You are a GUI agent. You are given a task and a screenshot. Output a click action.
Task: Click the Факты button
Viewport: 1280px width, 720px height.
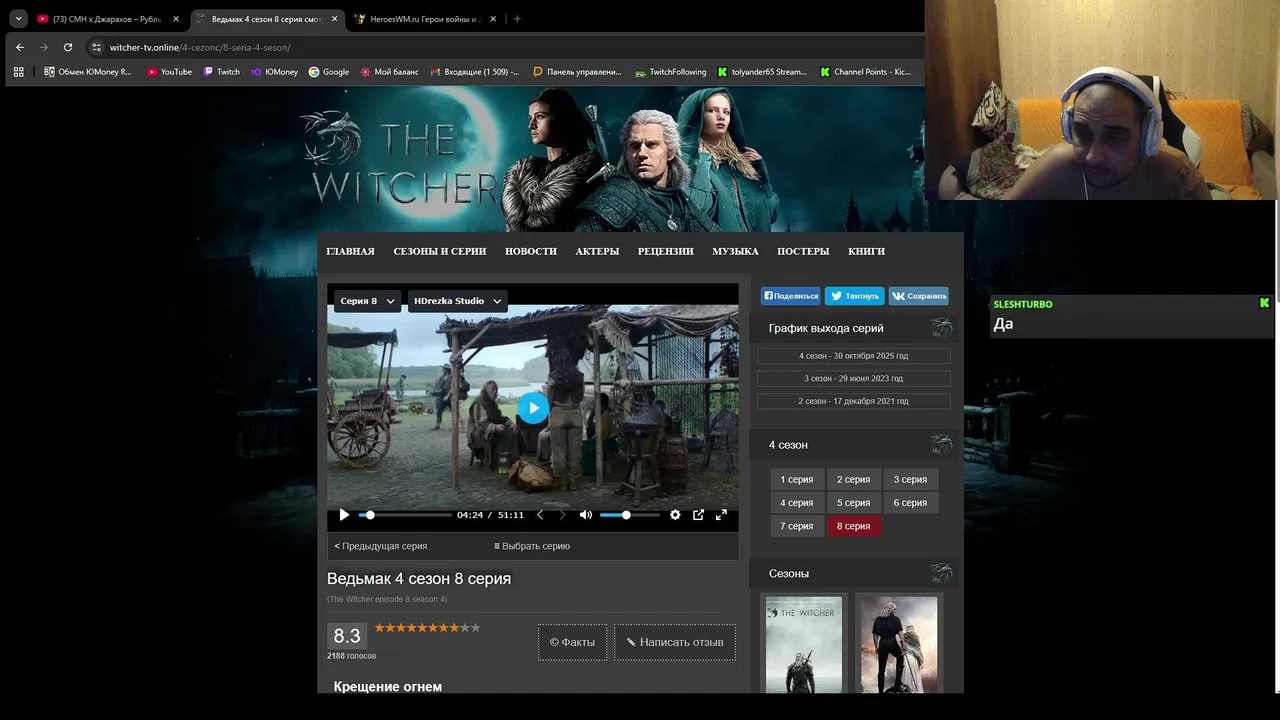click(x=572, y=642)
